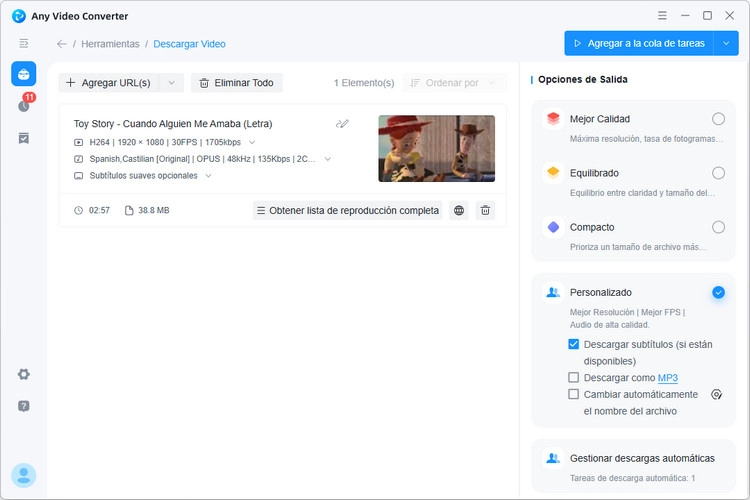This screenshot has width=750, height=500.
Task: Open the hamburger menu in title bar
Action: pyautogui.click(x=662, y=15)
